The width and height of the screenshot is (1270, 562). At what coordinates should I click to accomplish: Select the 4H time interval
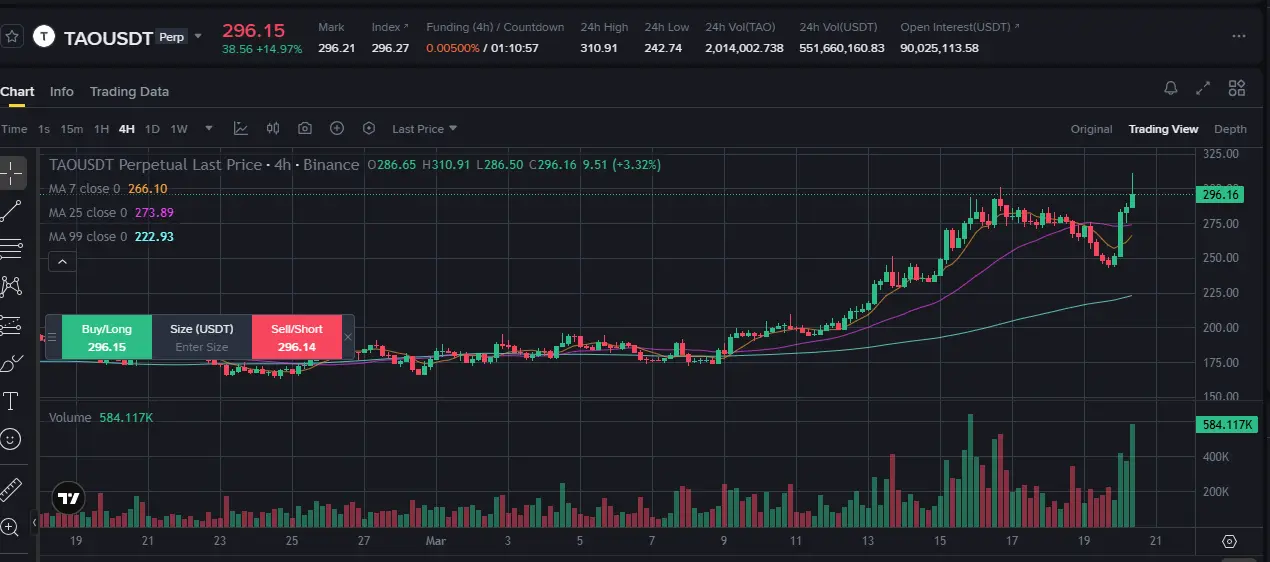[127, 129]
